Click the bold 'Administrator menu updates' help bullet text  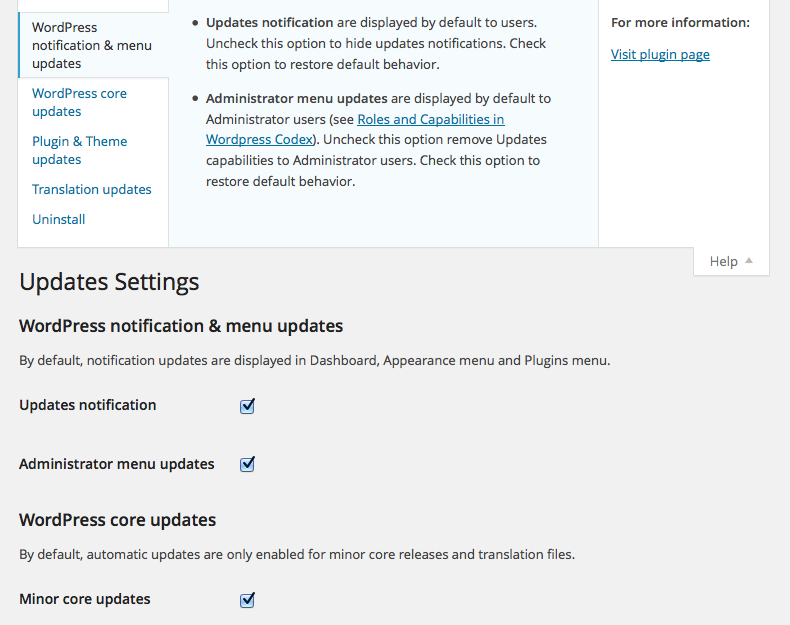click(x=297, y=98)
